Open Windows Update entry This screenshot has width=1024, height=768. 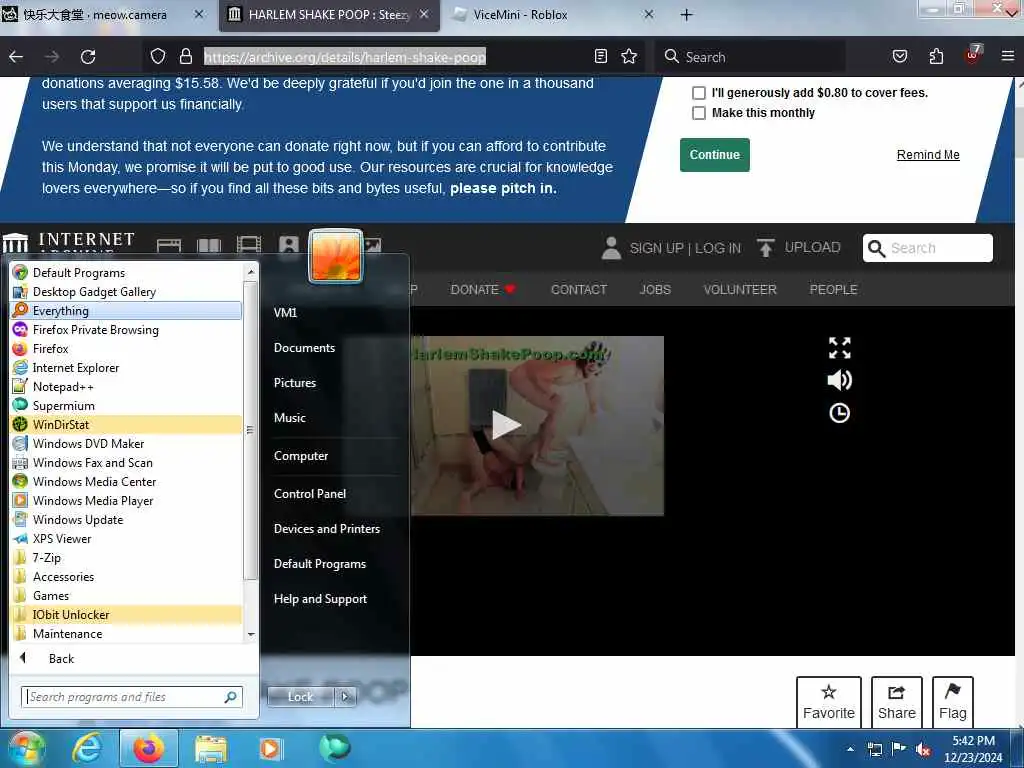tap(126, 520)
